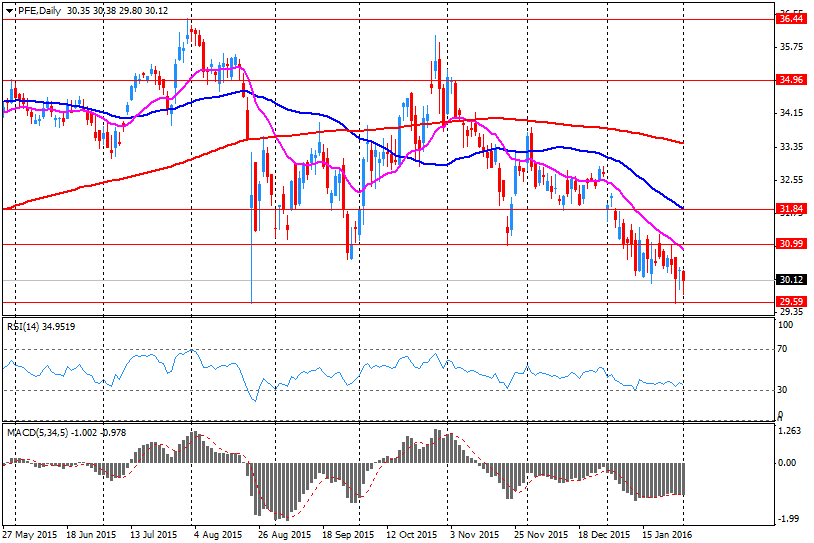The image size is (814, 543).
Task: Click the RSI 70 level label
Action: coord(782,349)
